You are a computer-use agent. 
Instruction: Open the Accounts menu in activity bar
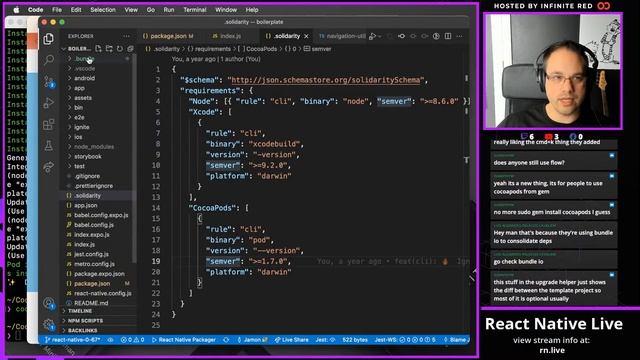(x=49, y=303)
